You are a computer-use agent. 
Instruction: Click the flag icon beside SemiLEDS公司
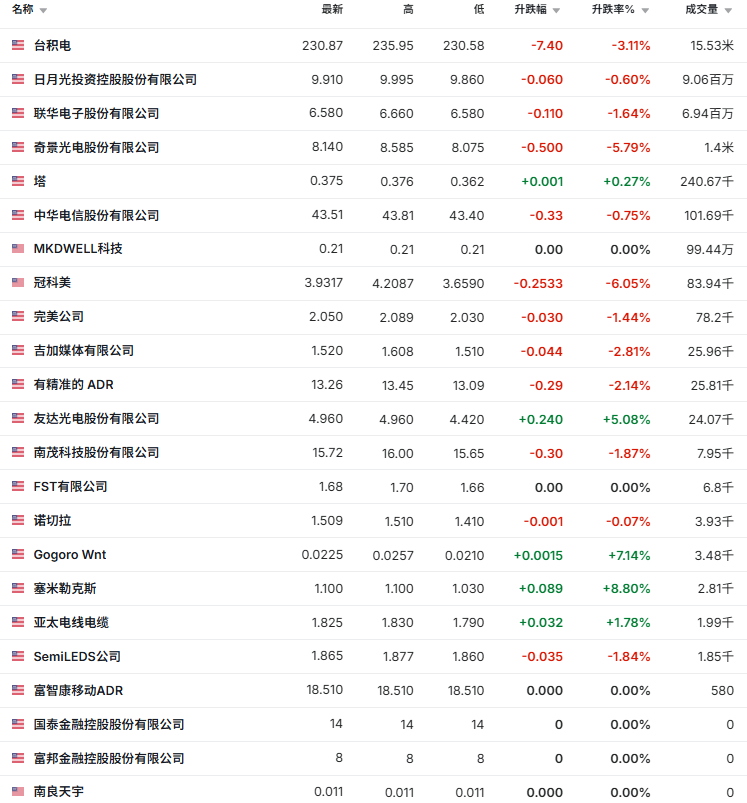[18, 656]
